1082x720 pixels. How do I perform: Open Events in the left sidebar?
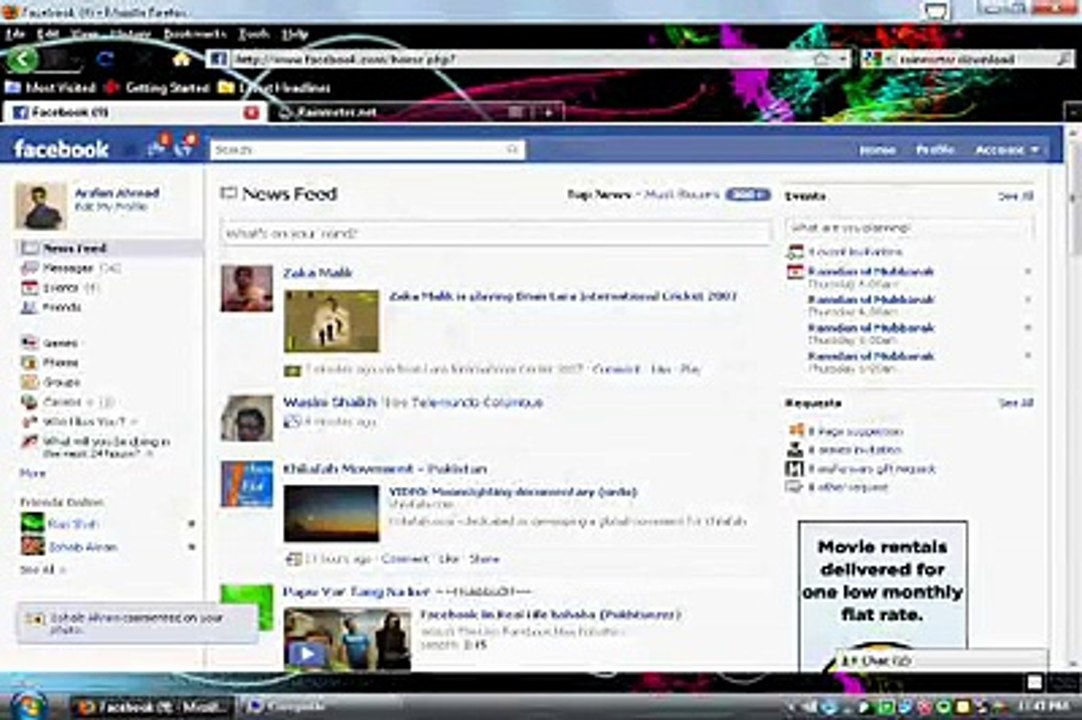click(61, 288)
